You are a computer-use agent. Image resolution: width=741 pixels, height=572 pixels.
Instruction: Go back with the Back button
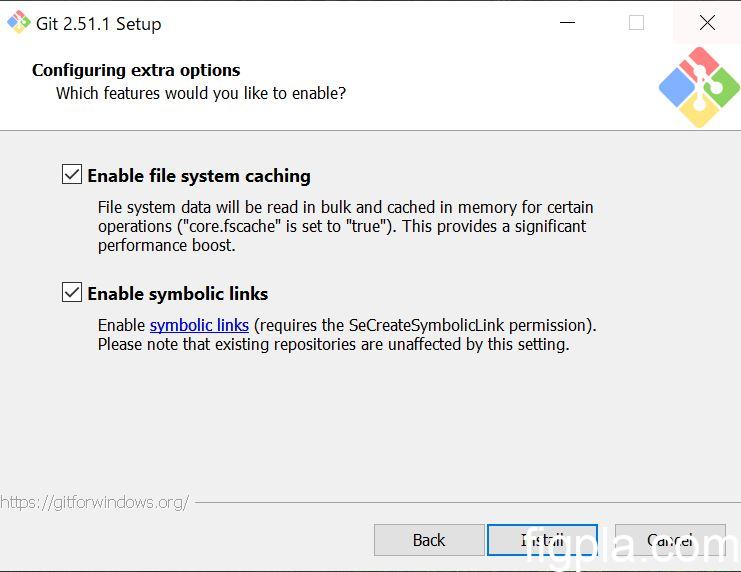tap(429, 540)
